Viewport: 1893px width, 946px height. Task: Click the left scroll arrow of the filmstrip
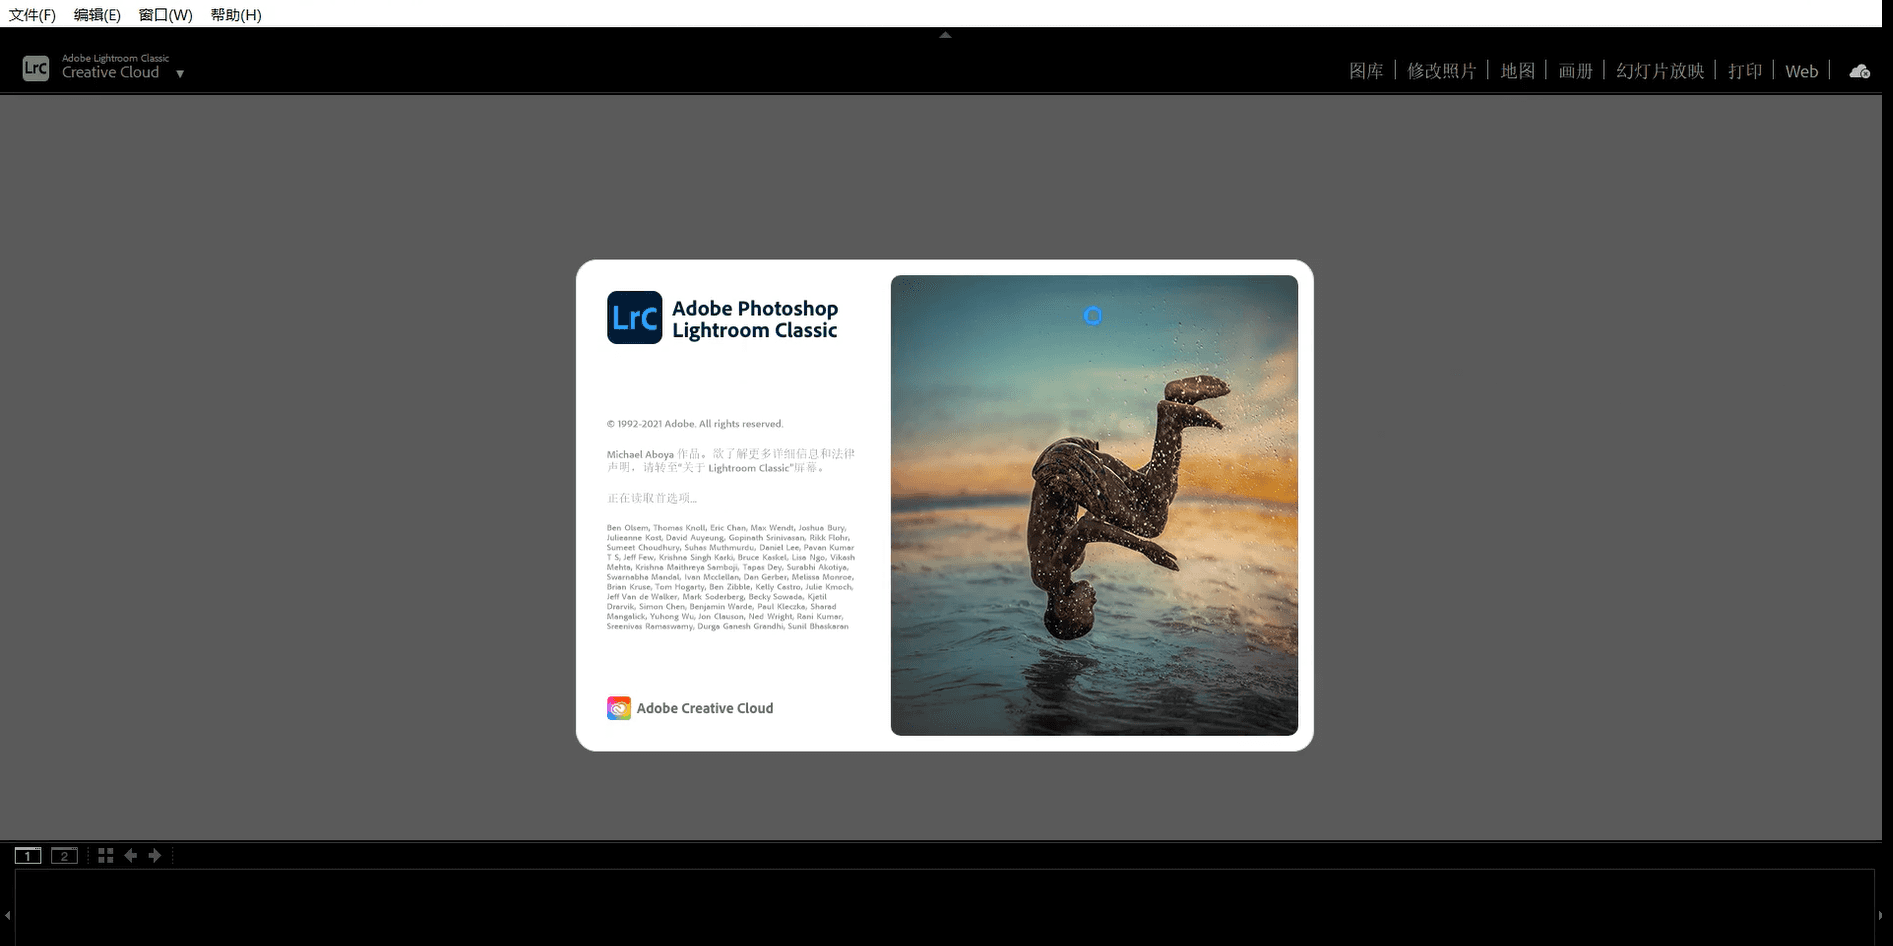click(x=8, y=914)
